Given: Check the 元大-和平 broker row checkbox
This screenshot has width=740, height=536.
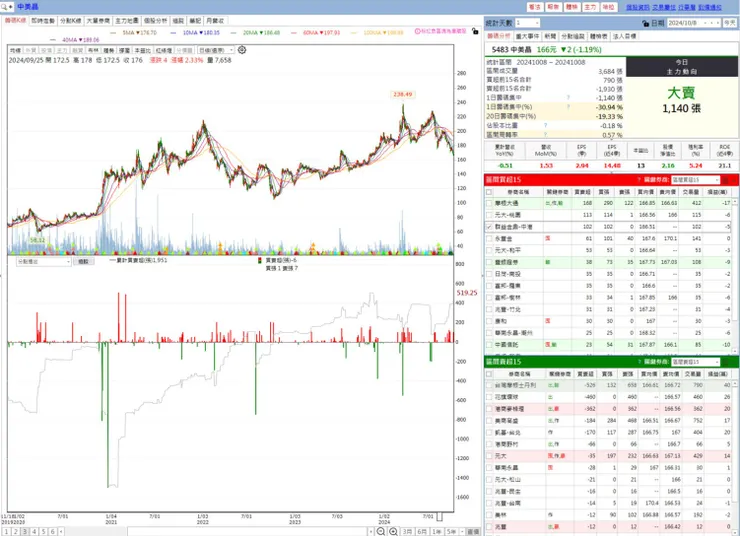Looking at the screenshot, I should coord(489,251).
